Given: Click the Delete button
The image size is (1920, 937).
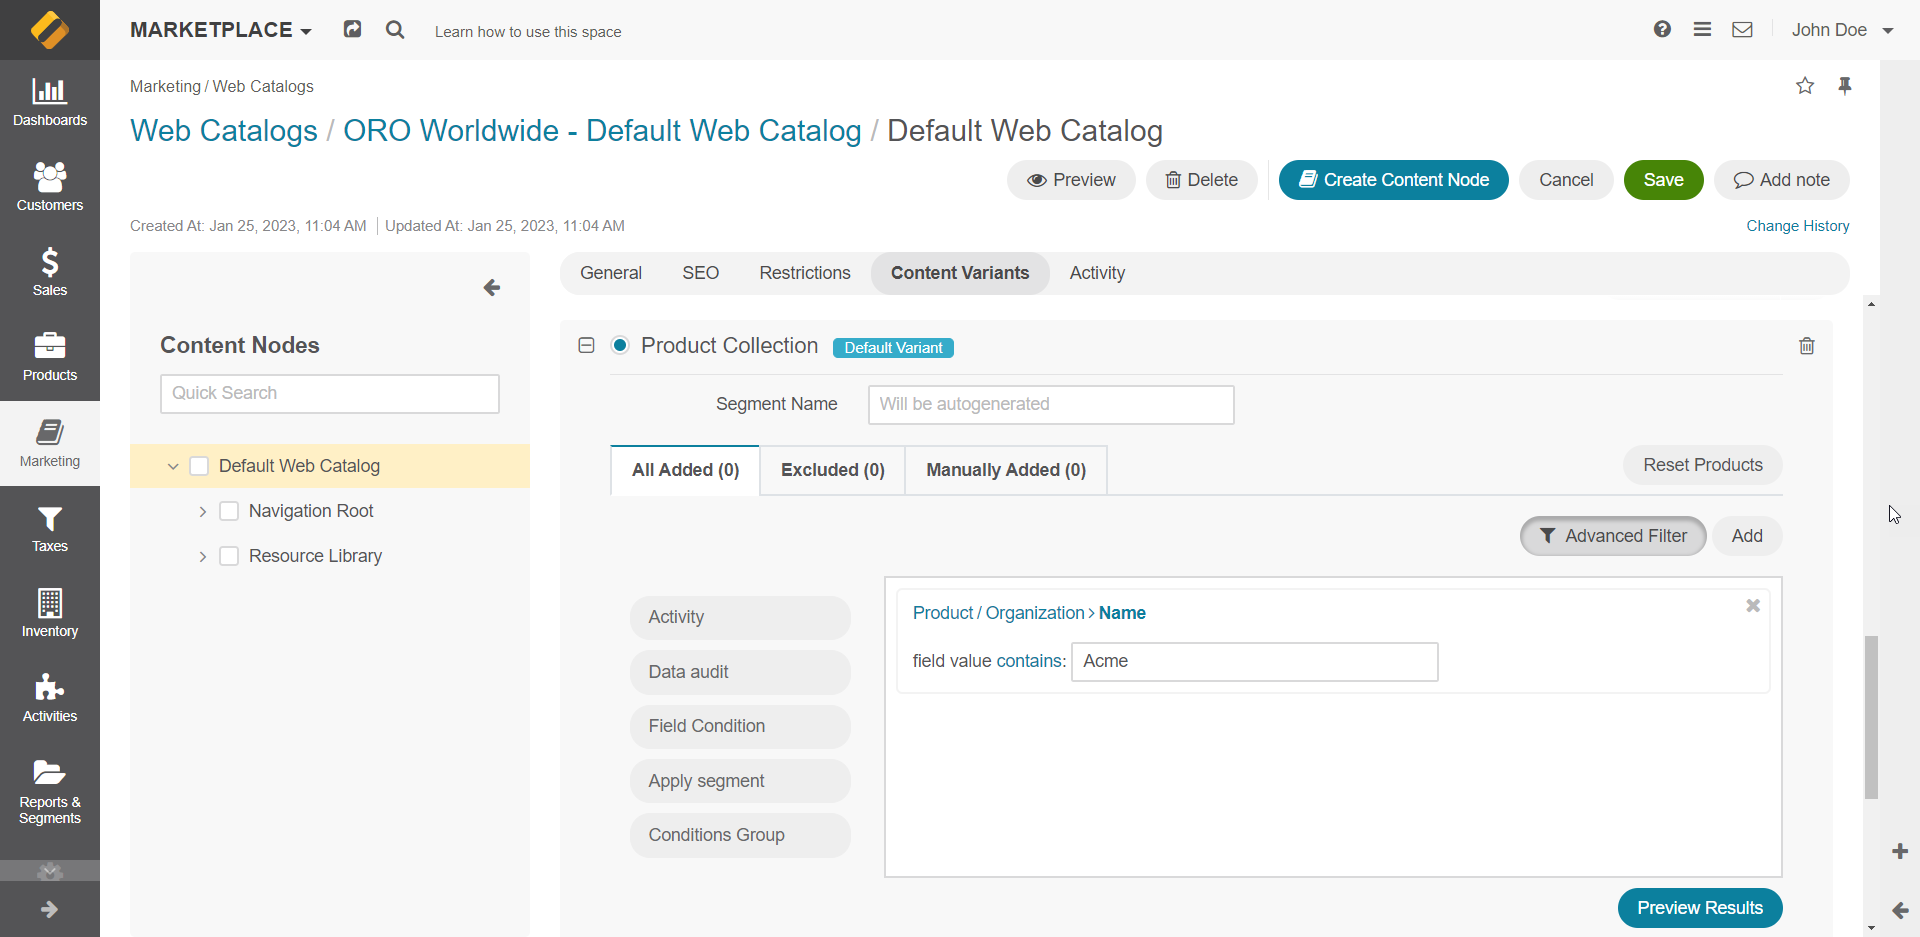Looking at the screenshot, I should click(x=1202, y=180).
